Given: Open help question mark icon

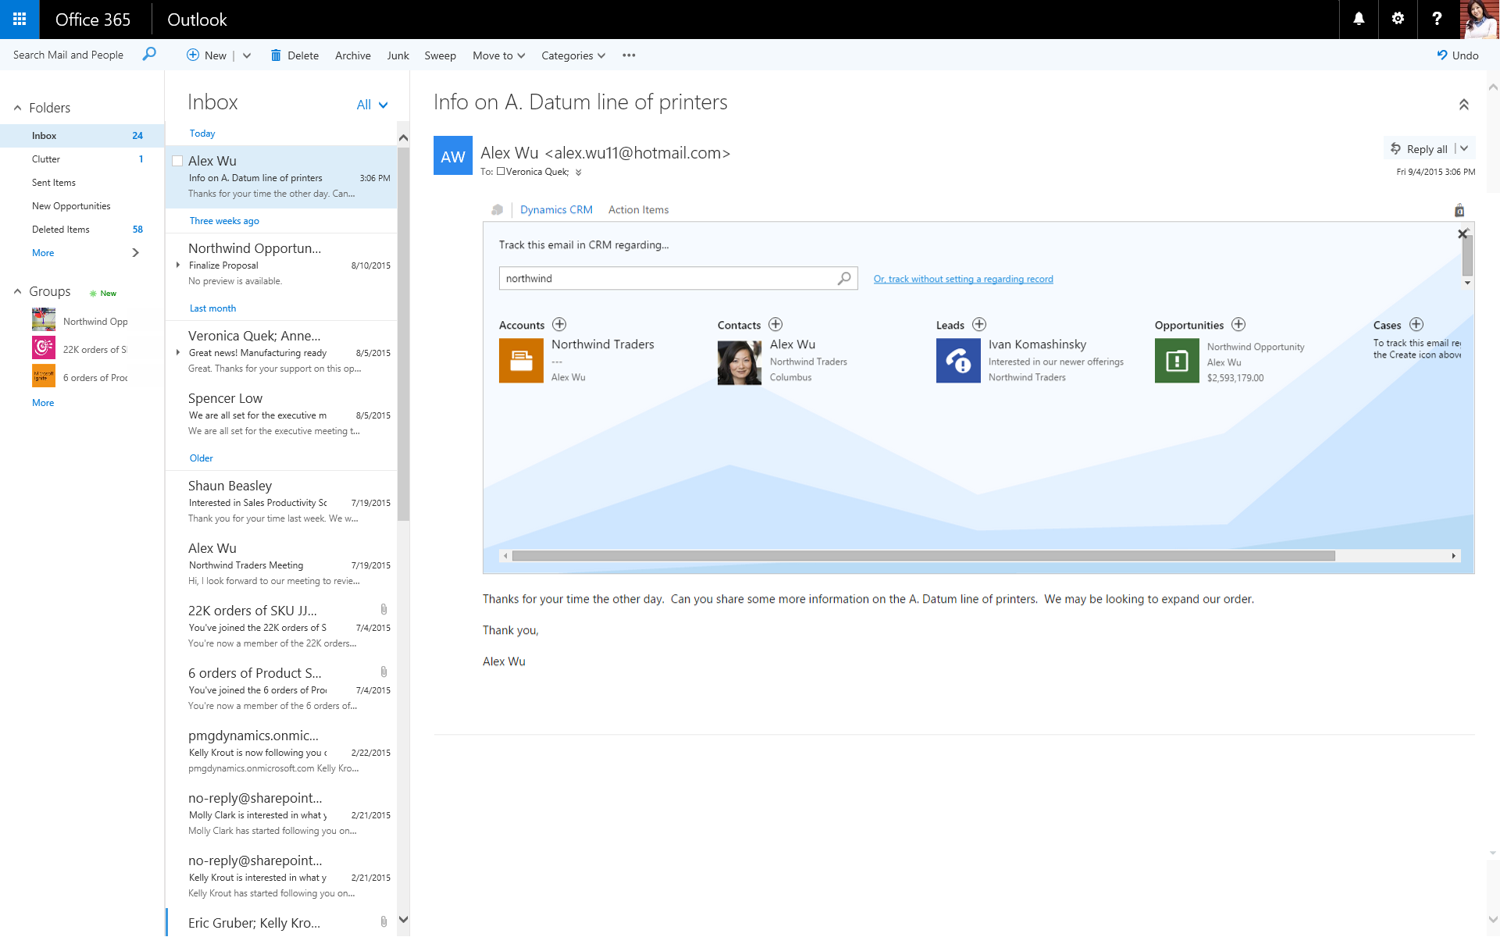Looking at the screenshot, I should [1436, 19].
